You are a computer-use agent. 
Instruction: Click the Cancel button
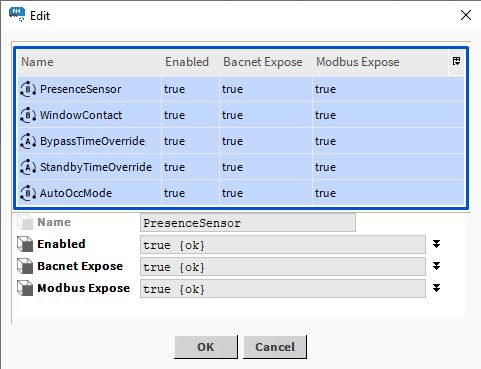pos(275,347)
